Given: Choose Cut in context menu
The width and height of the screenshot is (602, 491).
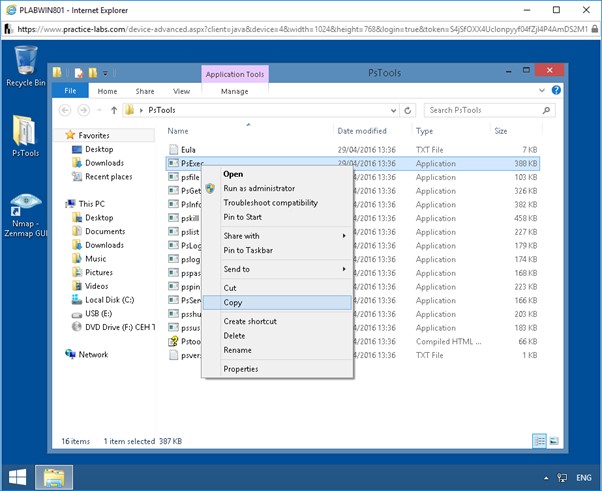Looking at the screenshot, I should tap(277, 288).
